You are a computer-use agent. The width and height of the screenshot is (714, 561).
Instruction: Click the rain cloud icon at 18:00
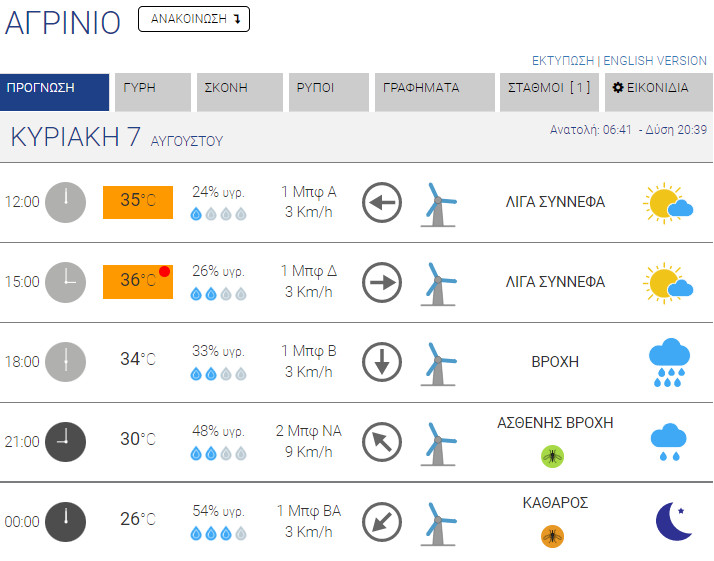click(x=669, y=362)
